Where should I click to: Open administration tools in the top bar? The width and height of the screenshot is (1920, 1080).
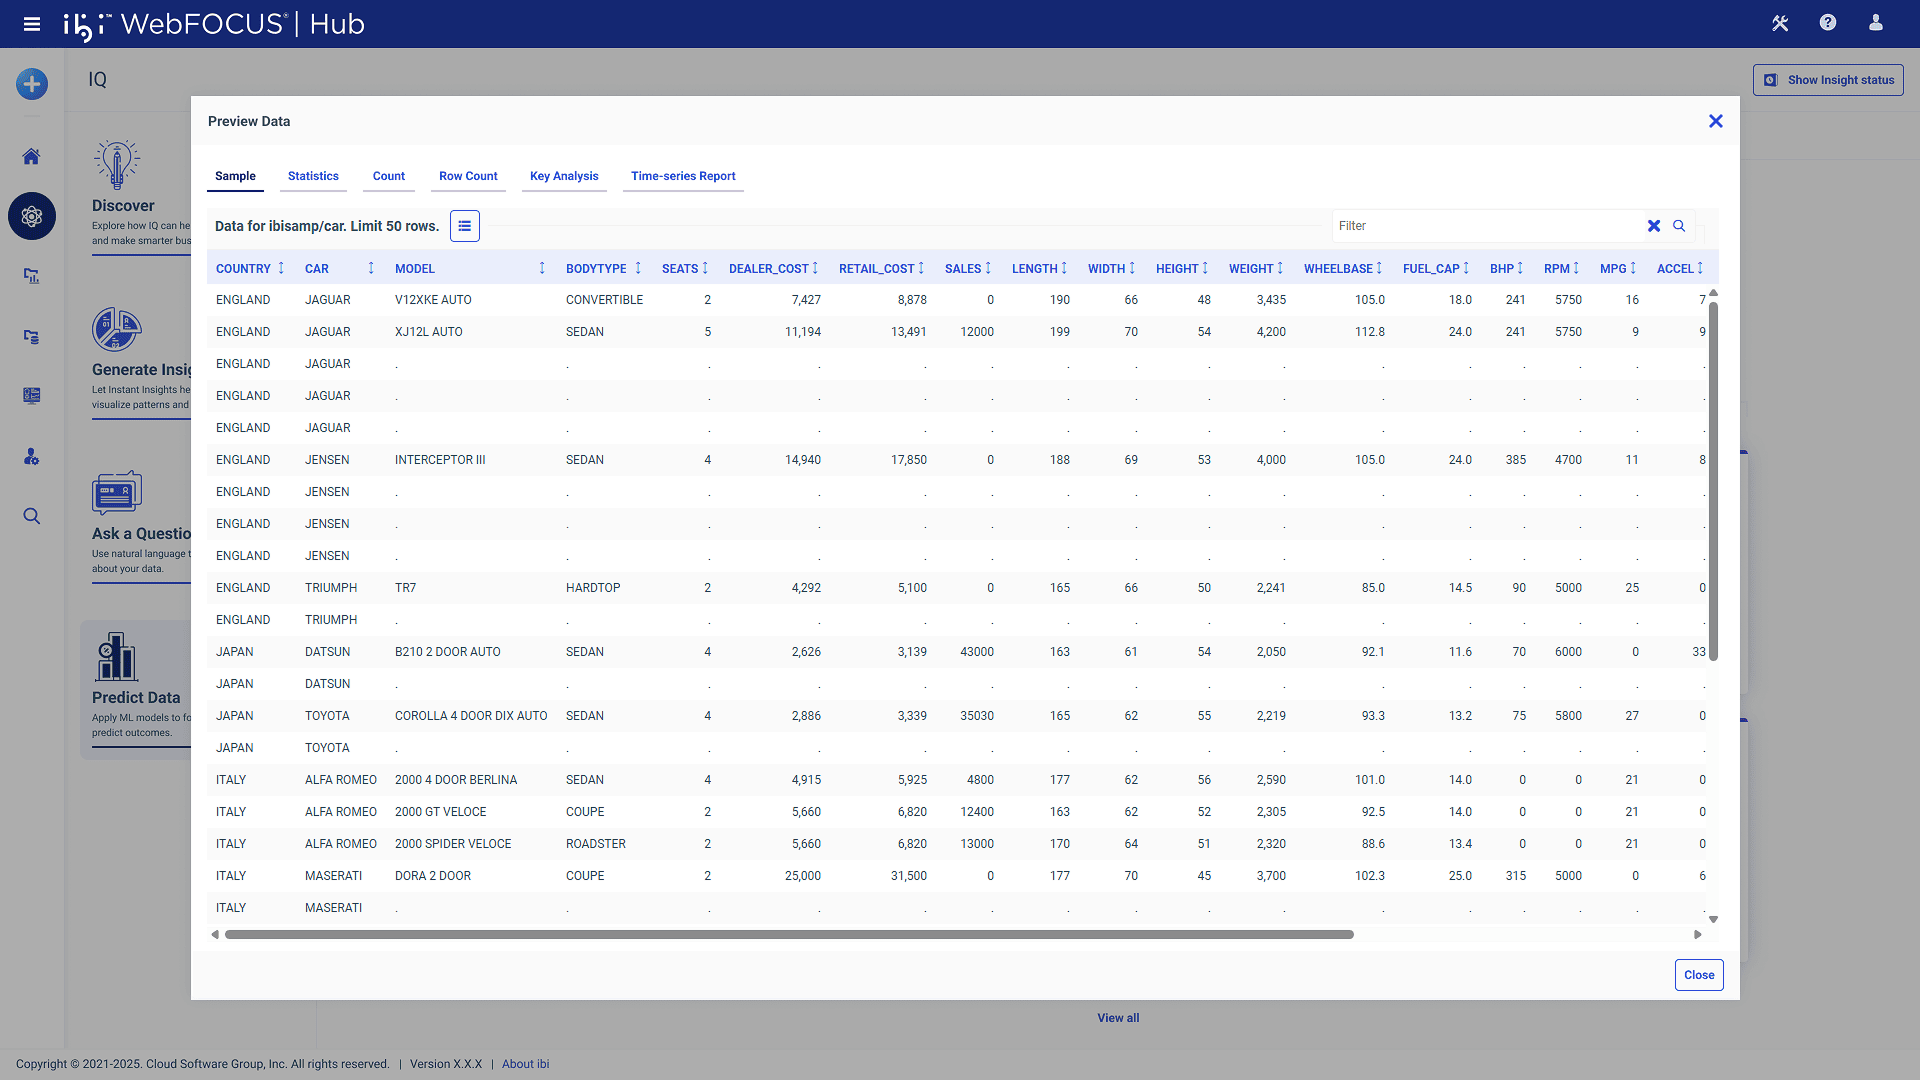[1779, 23]
